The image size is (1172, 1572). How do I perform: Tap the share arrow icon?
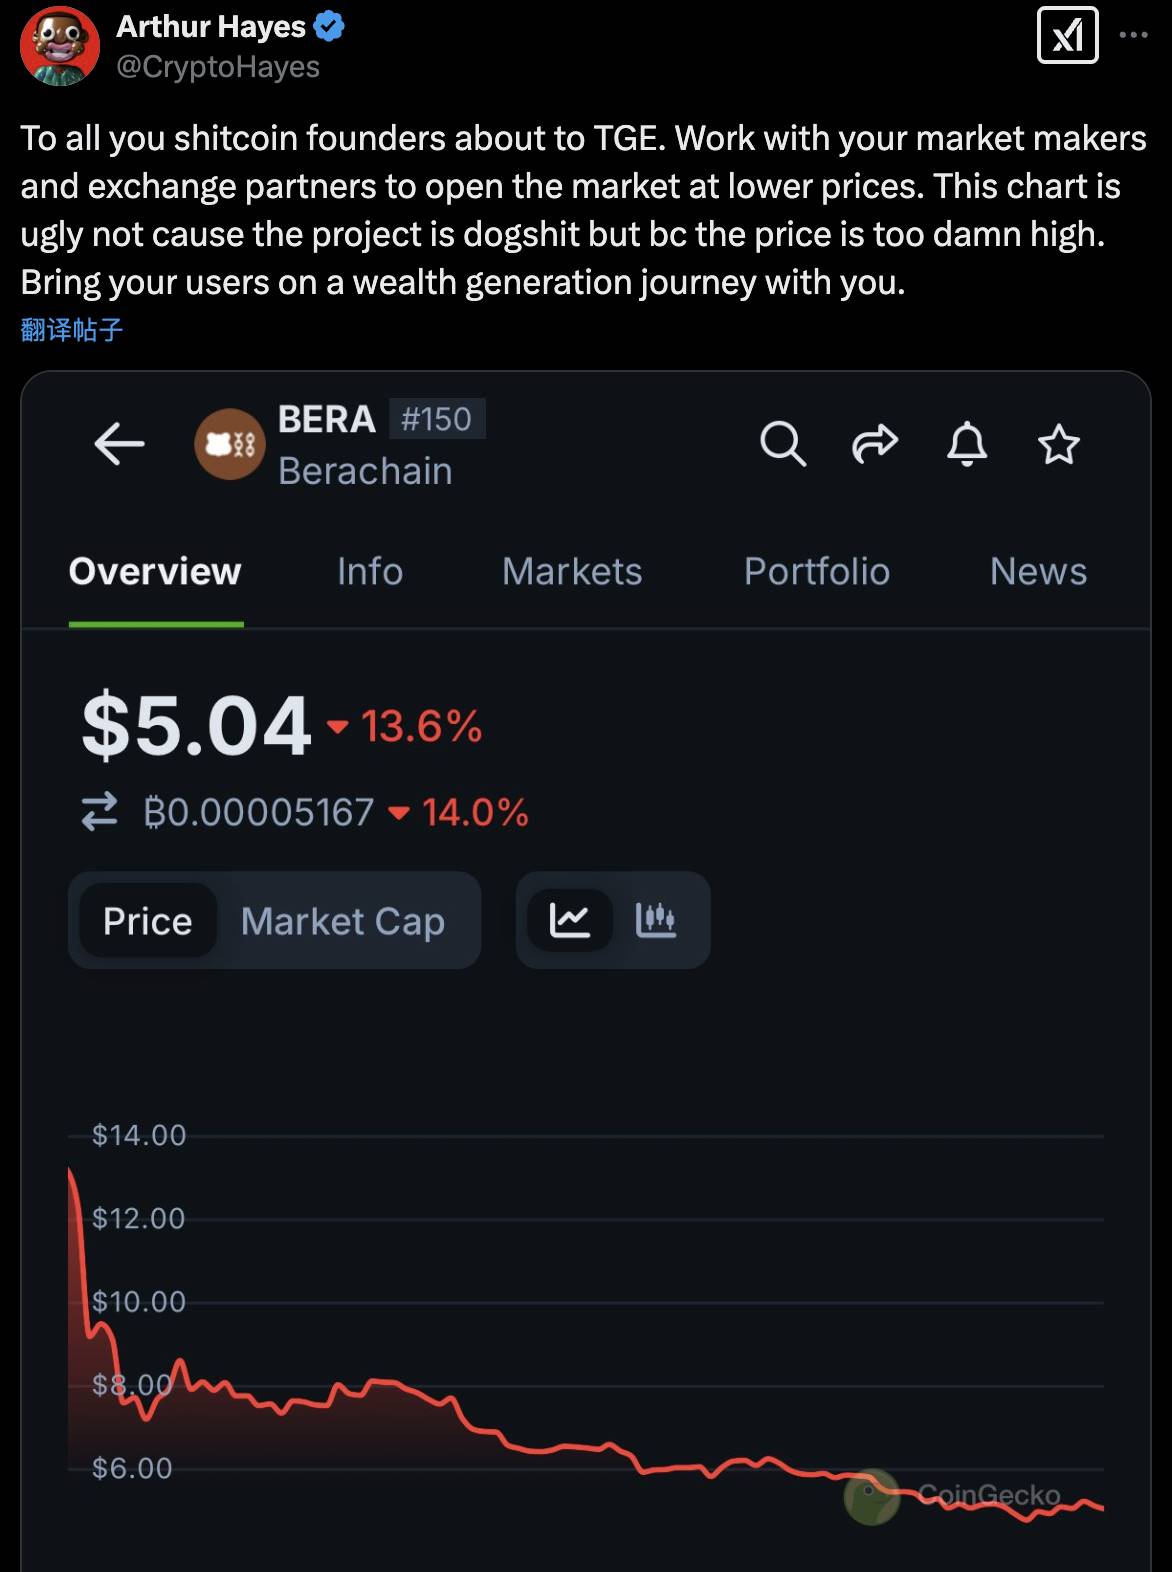[875, 444]
